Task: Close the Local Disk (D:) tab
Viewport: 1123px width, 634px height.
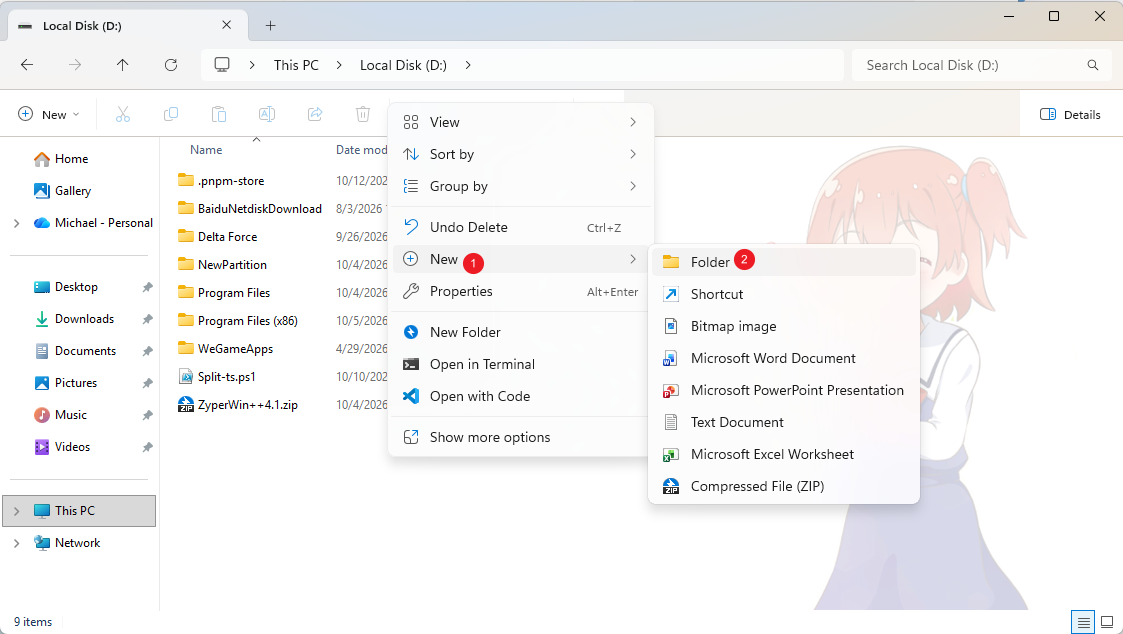Action: click(226, 25)
